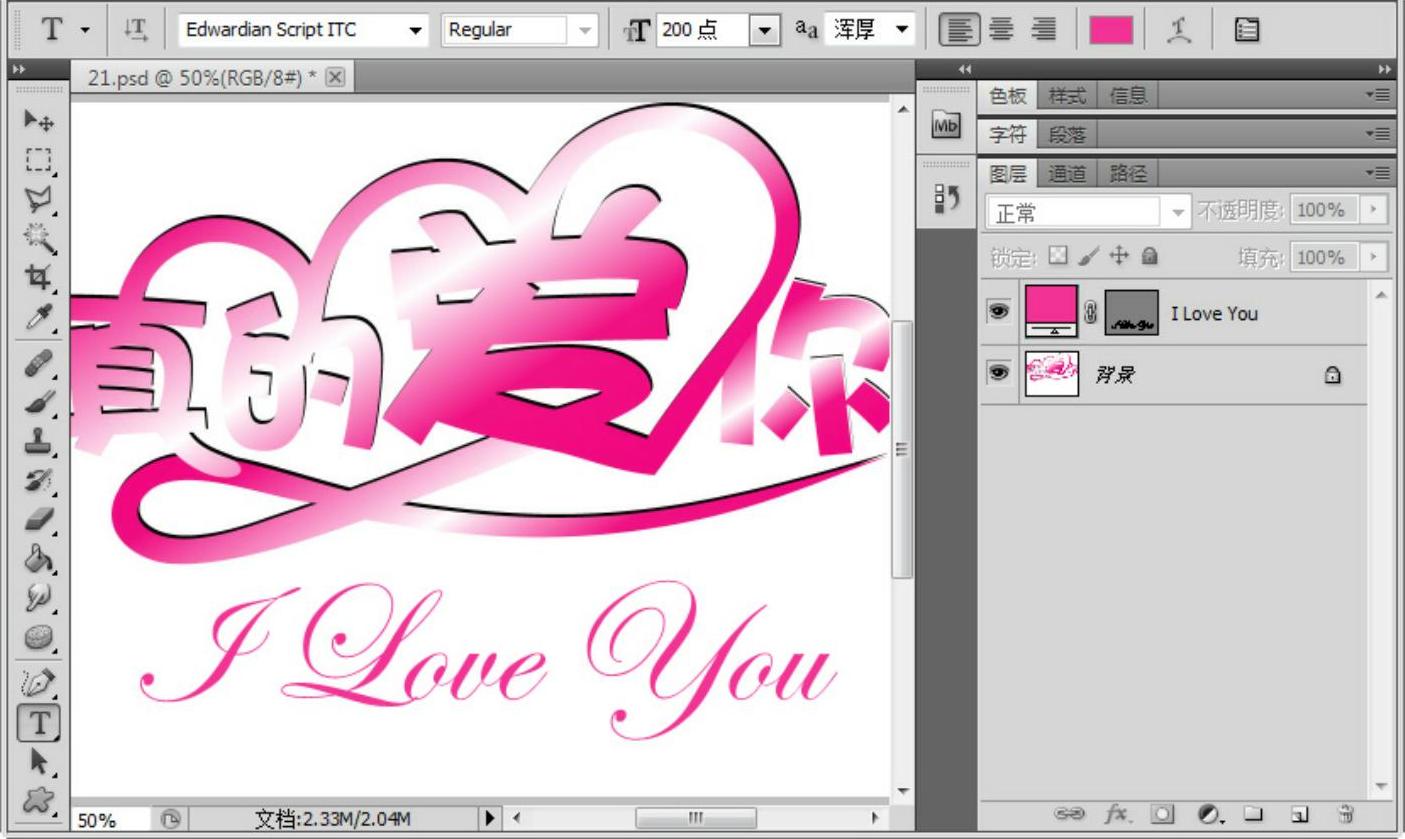Close the 21.psd document tab
The height and width of the screenshot is (839, 1405).
(335, 78)
